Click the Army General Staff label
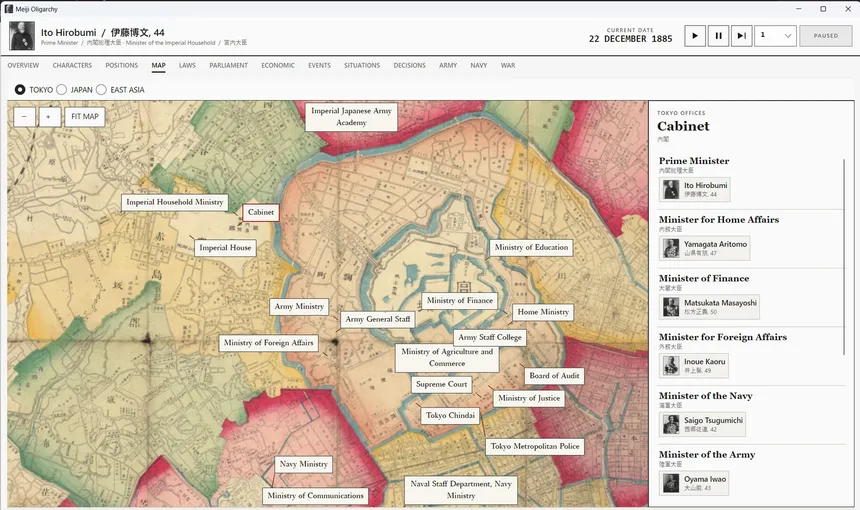The width and height of the screenshot is (860, 510). [x=378, y=319]
